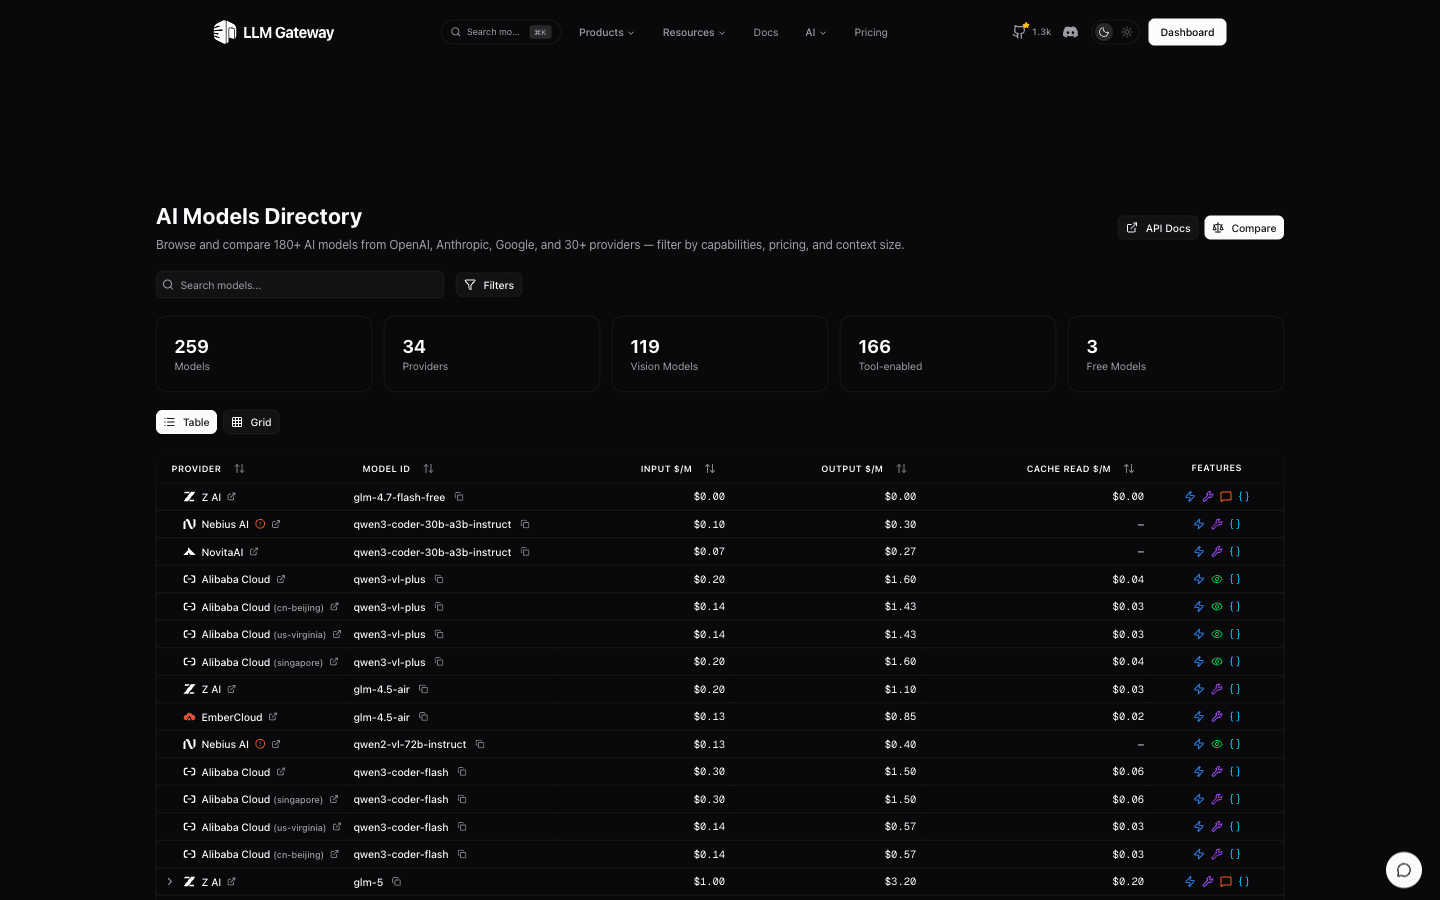Click the 3 Free Models stat card
Screen dimensions: 1440x900
pyautogui.click(x=1176, y=354)
